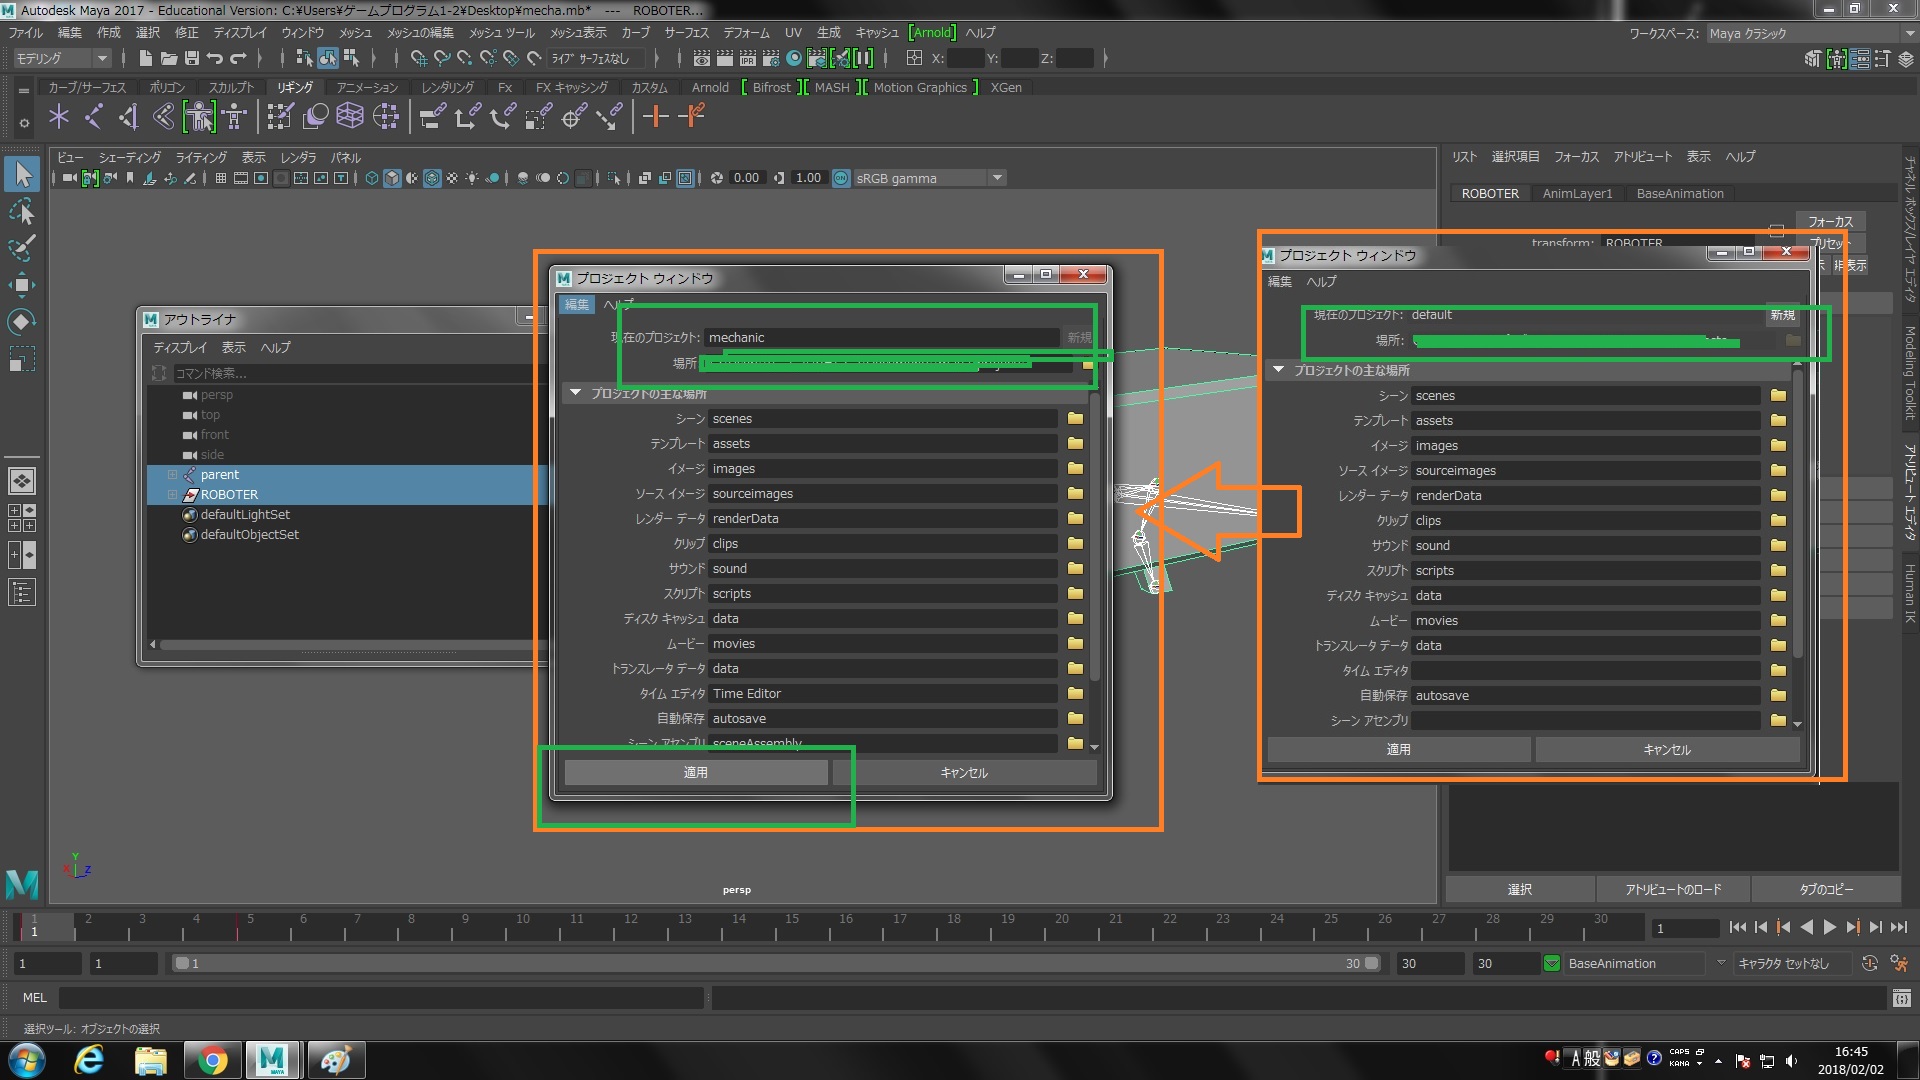The height and width of the screenshot is (1080, 1920).
Task: Click キャンセル in the mechanic project window
Action: [964, 772]
